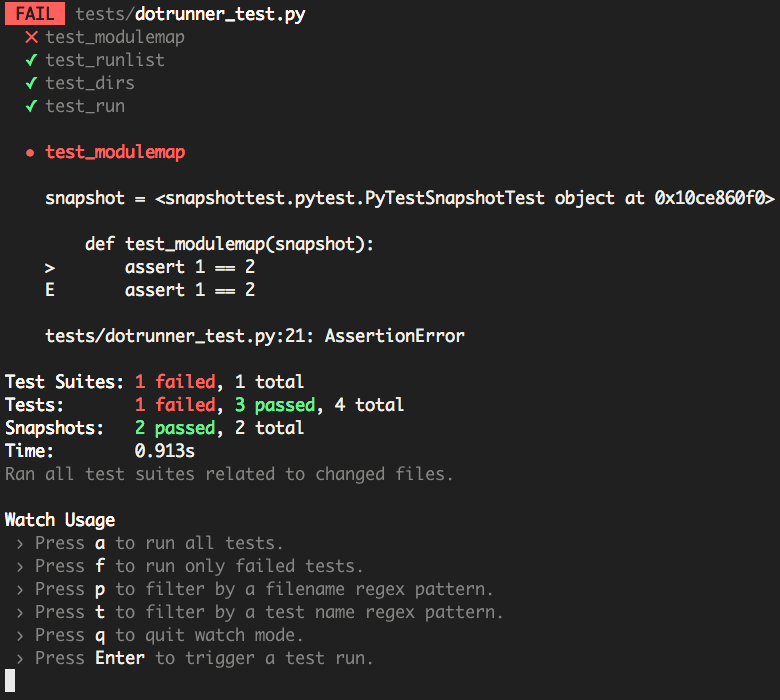Click the green checkmark next to test_run
Viewport: 780px width, 700px height.
(x=31, y=106)
